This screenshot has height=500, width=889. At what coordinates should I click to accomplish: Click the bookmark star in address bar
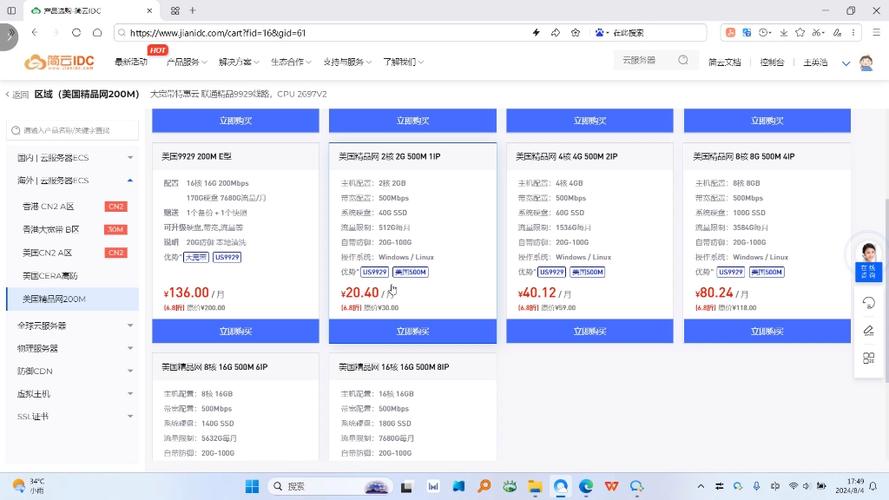point(575,33)
